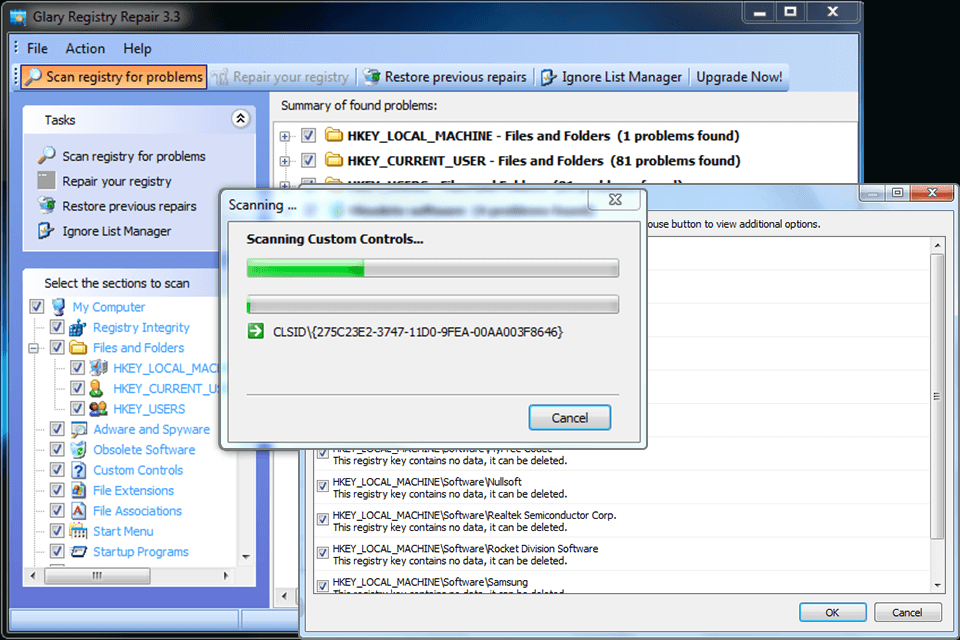The width and height of the screenshot is (960, 640).
Task: Click the HKEY_LOCAL_MACHINE summary folder icon
Action: [x=334, y=135]
